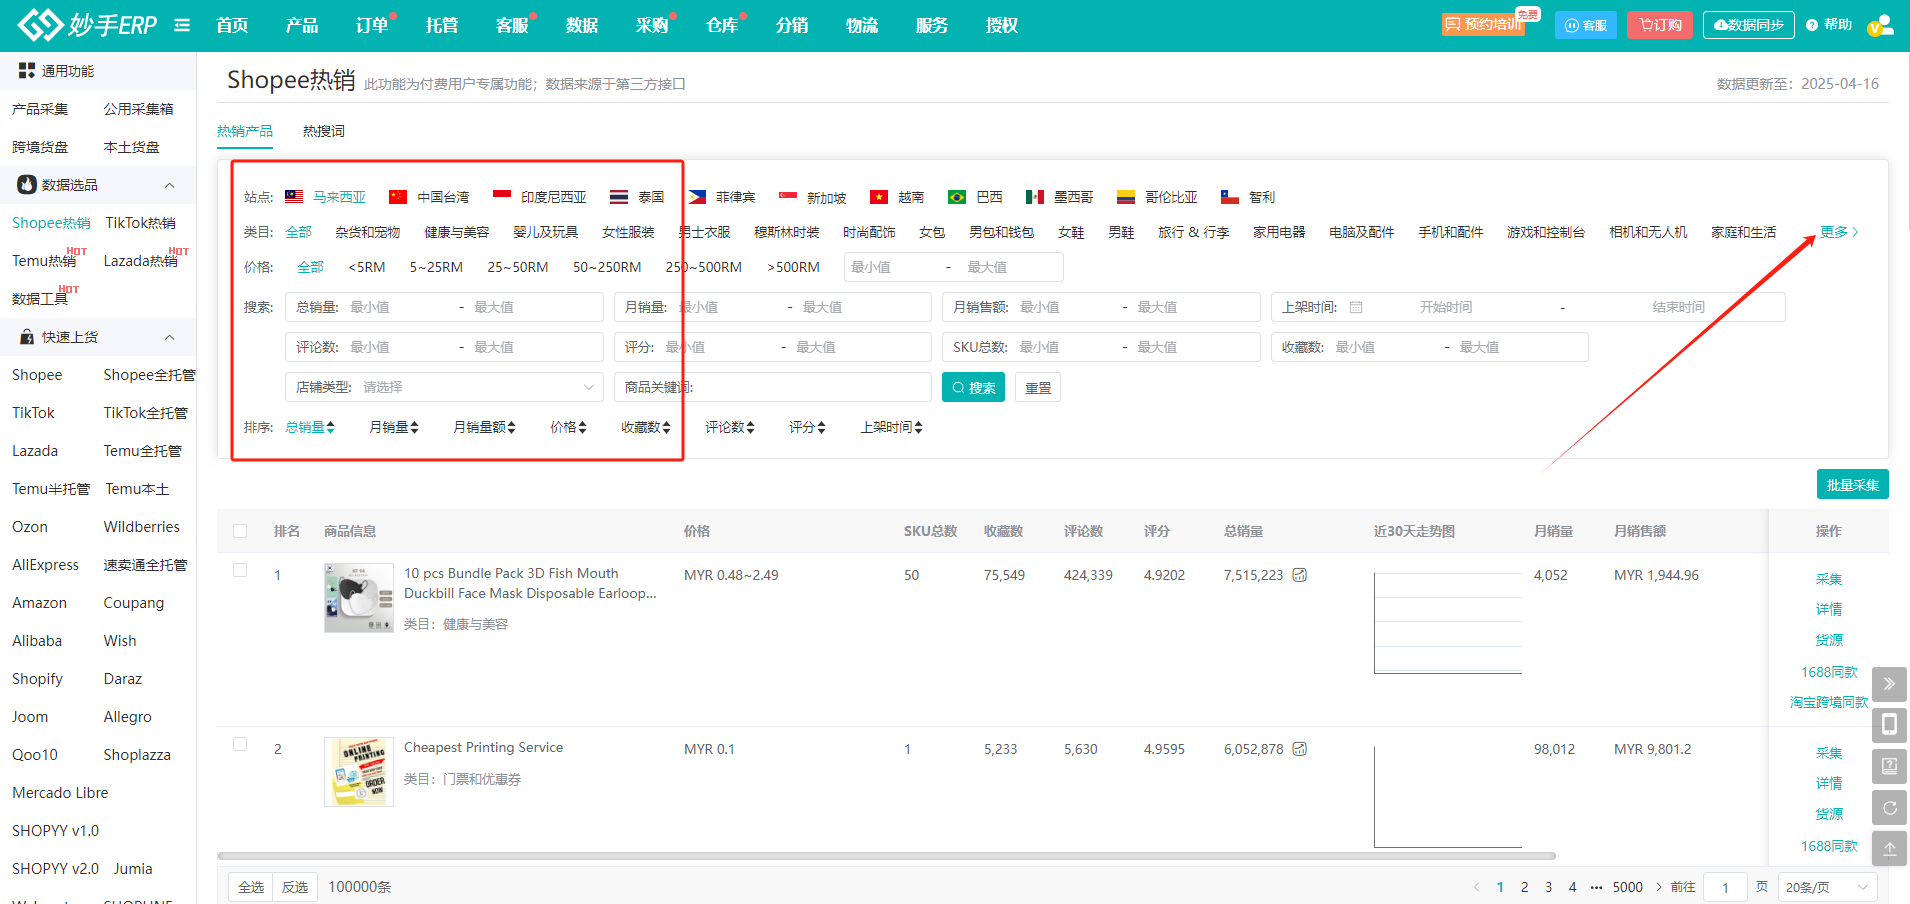Switch to the 热销产品 tab
1910x904 pixels.
pos(245,131)
